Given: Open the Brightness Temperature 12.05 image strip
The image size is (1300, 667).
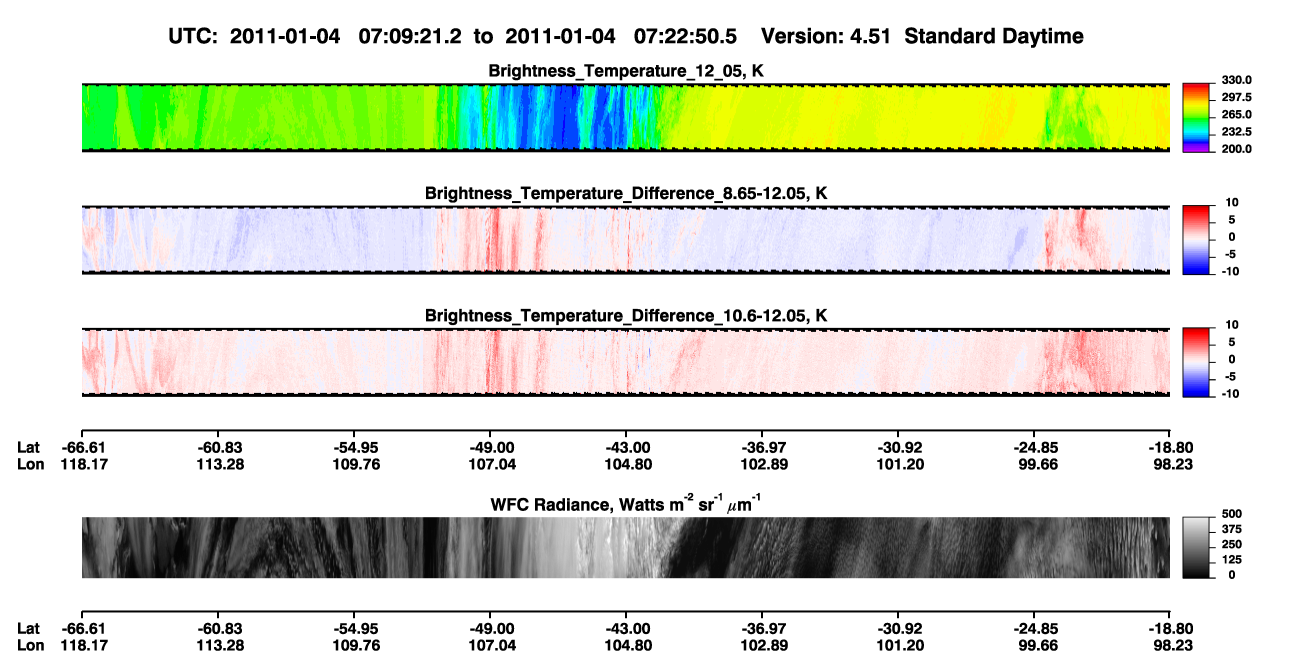Looking at the screenshot, I should [x=626, y=117].
